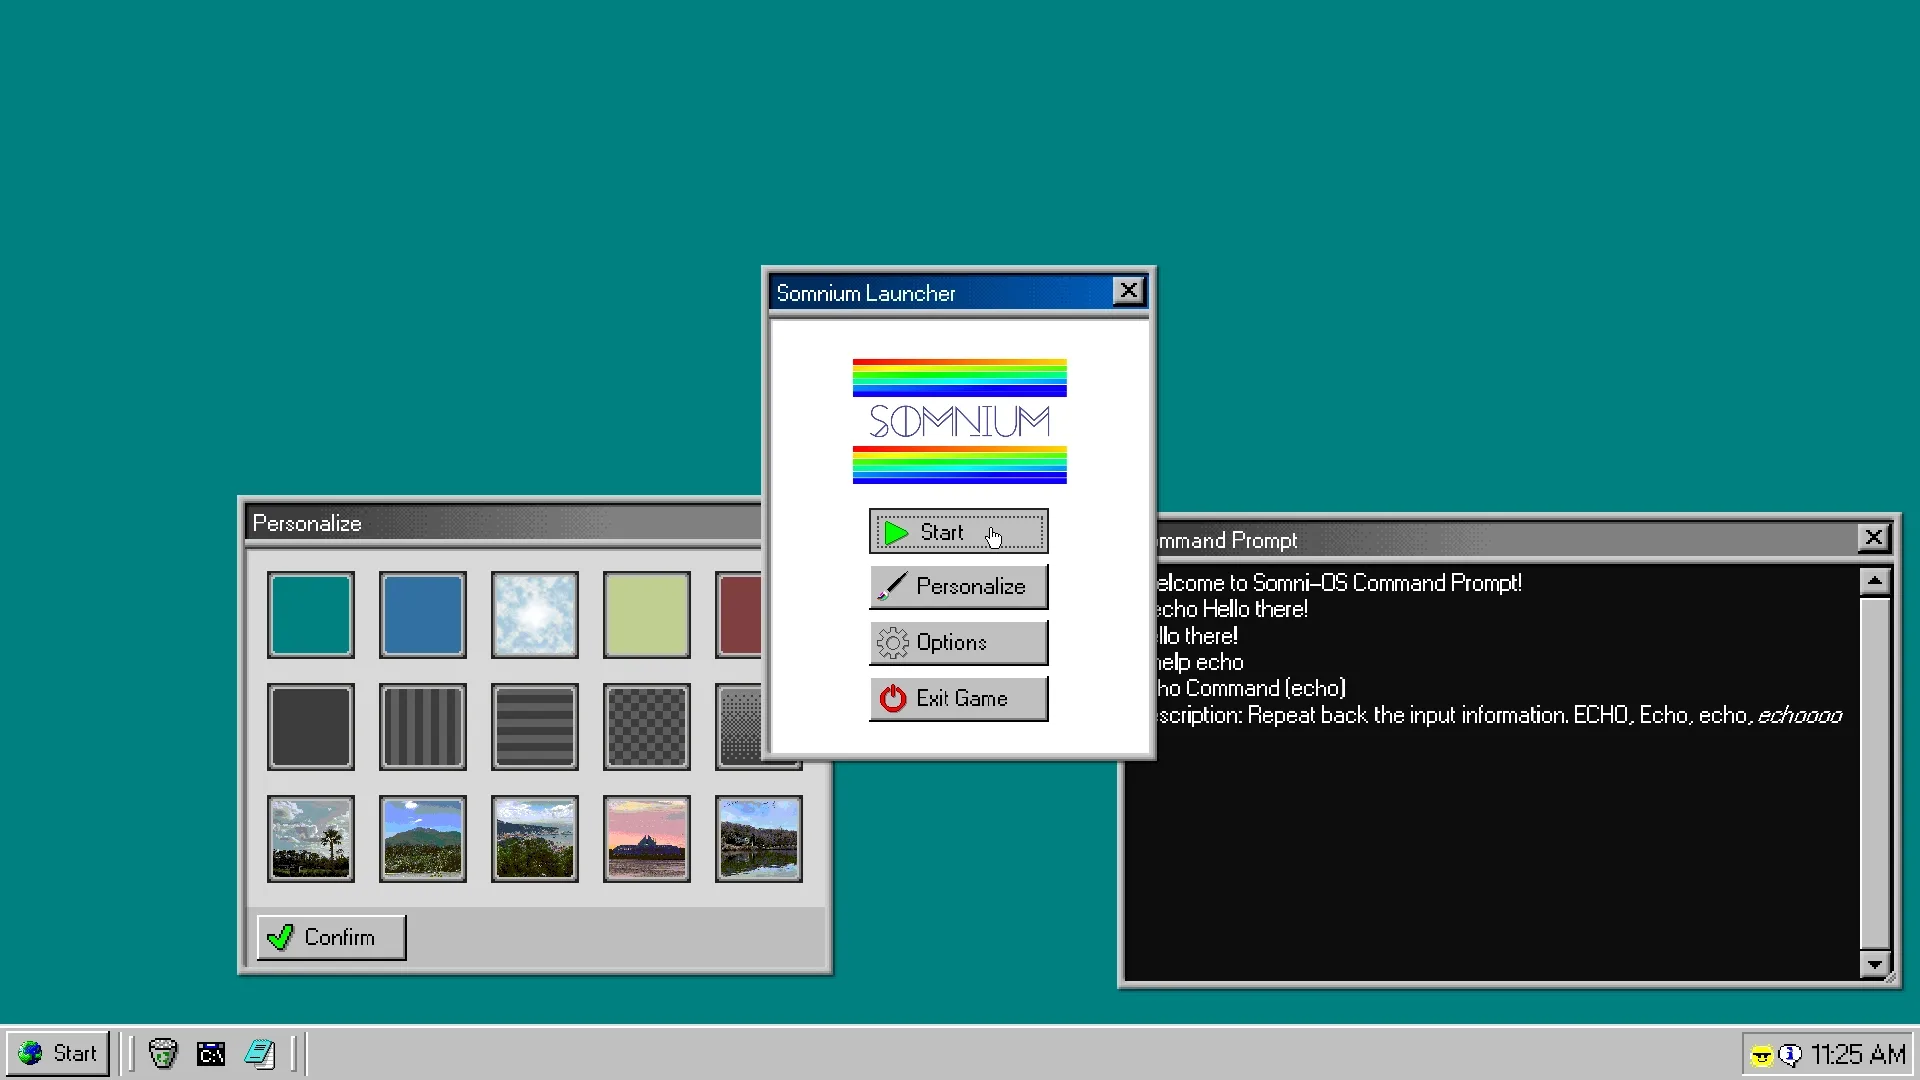Choose the palm tree photo wallpaper
The image size is (1920, 1080).
pos(311,839)
